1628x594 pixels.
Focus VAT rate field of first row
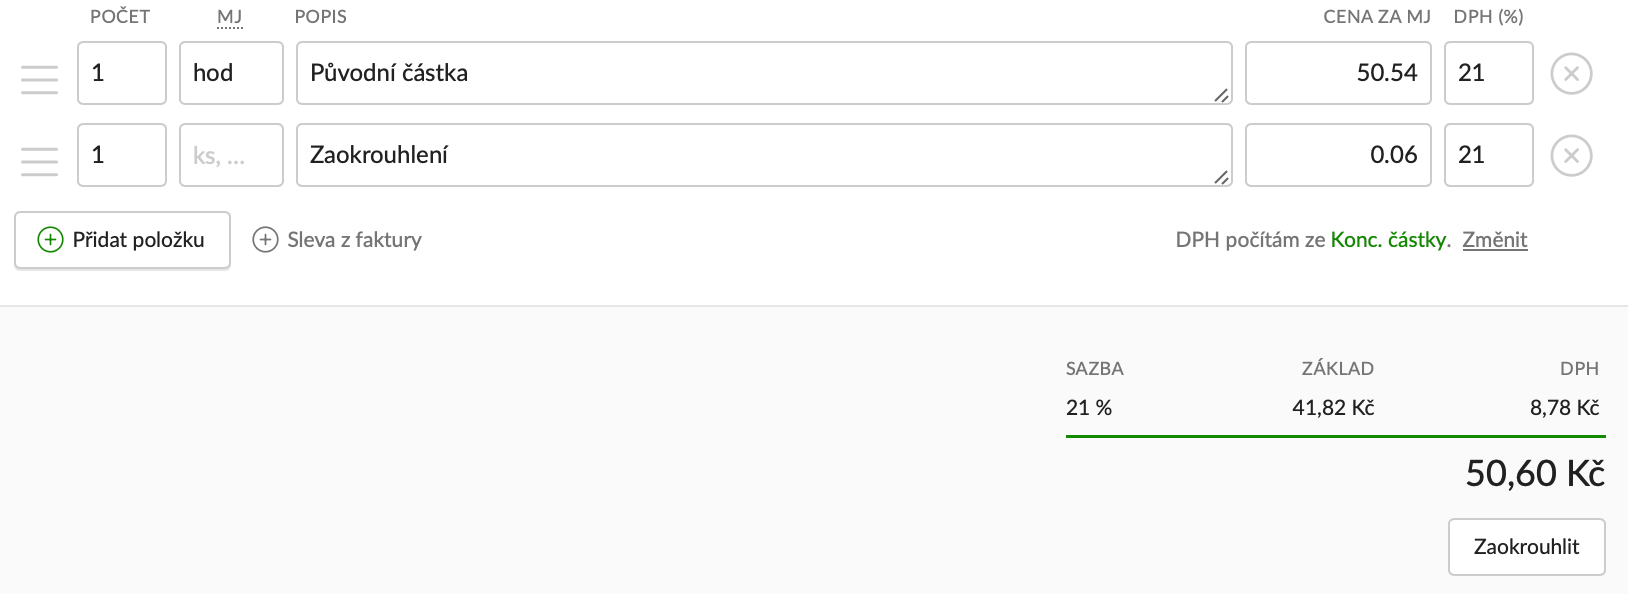coord(1488,73)
